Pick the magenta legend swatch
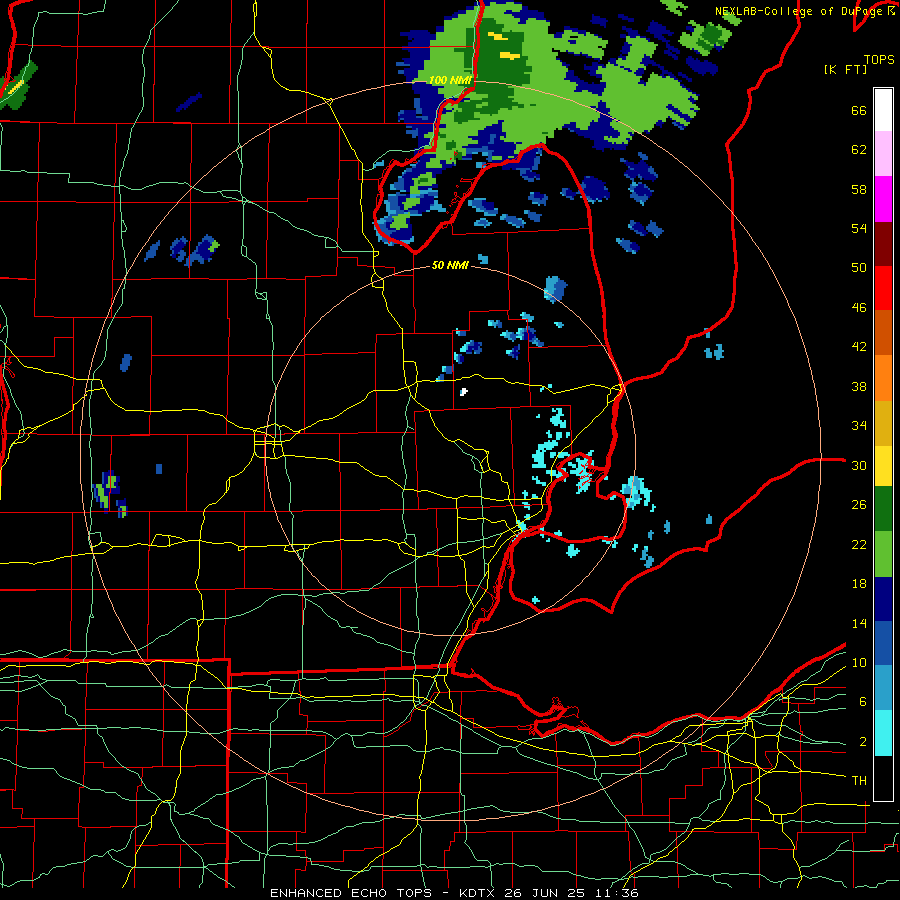This screenshot has height=900, width=900. tap(883, 199)
